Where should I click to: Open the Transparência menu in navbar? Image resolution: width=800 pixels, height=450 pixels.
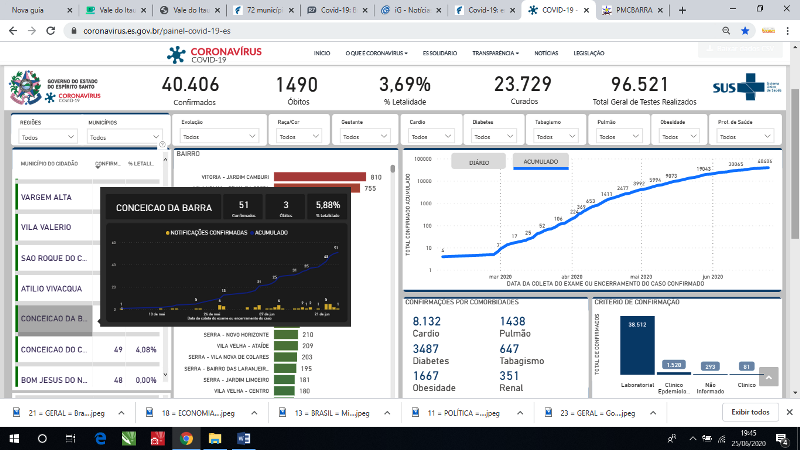pos(495,53)
